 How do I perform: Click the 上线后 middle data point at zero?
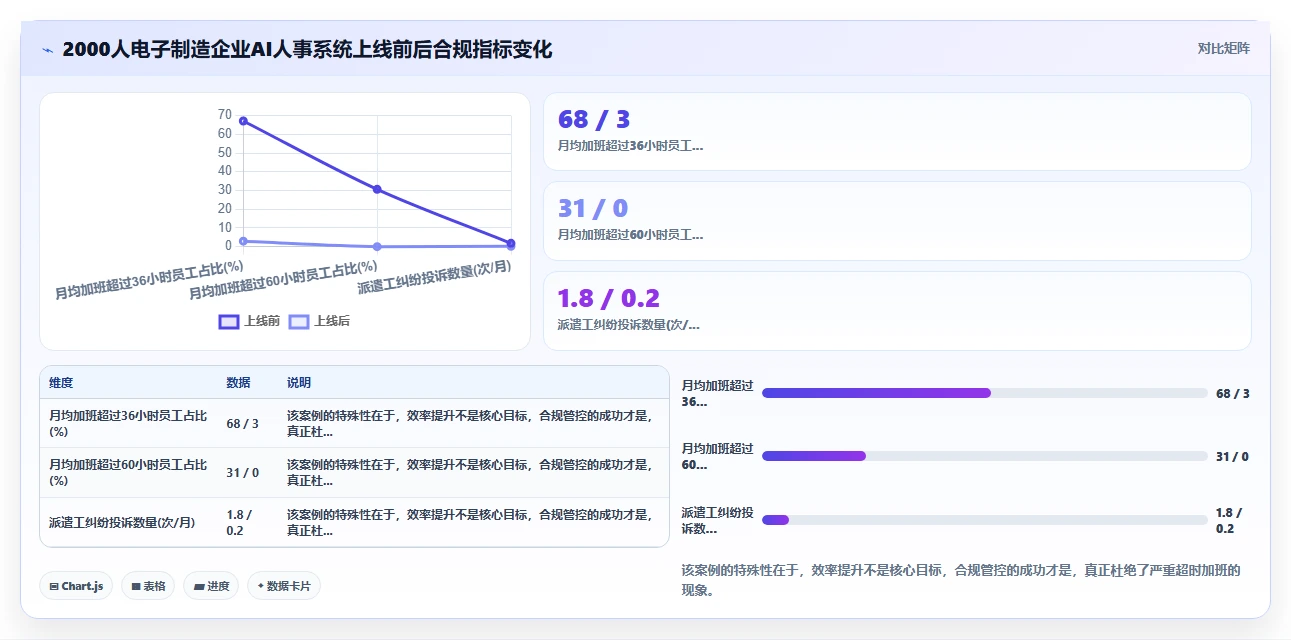point(377,246)
